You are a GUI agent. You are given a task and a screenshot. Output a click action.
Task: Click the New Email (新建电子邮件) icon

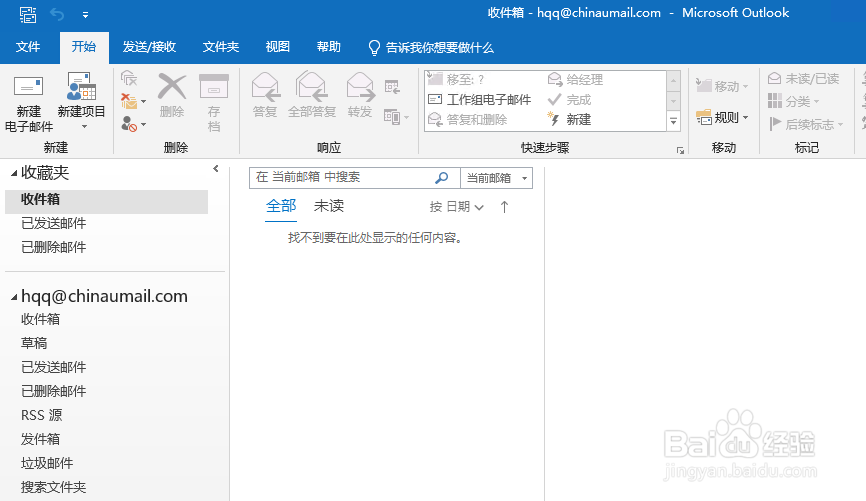[x=28, y=87]
